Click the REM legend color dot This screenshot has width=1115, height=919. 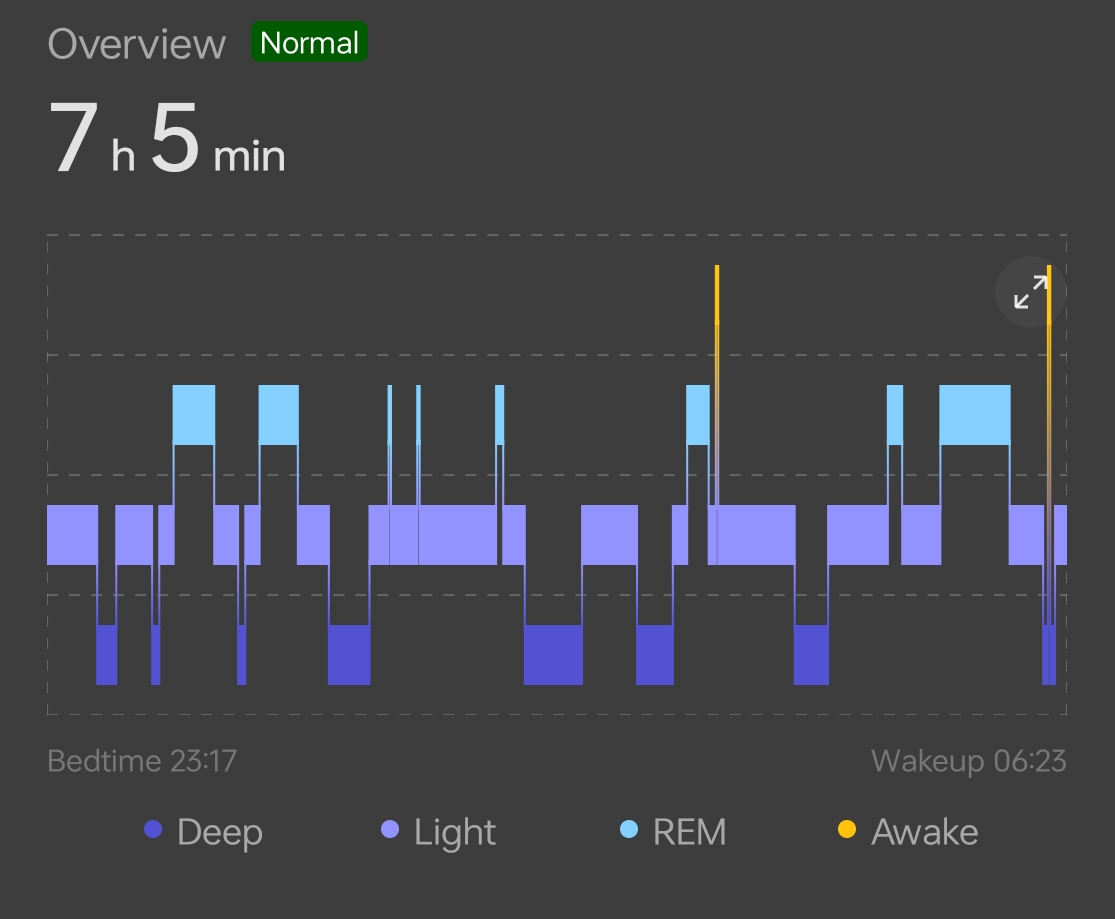point(629,829)
